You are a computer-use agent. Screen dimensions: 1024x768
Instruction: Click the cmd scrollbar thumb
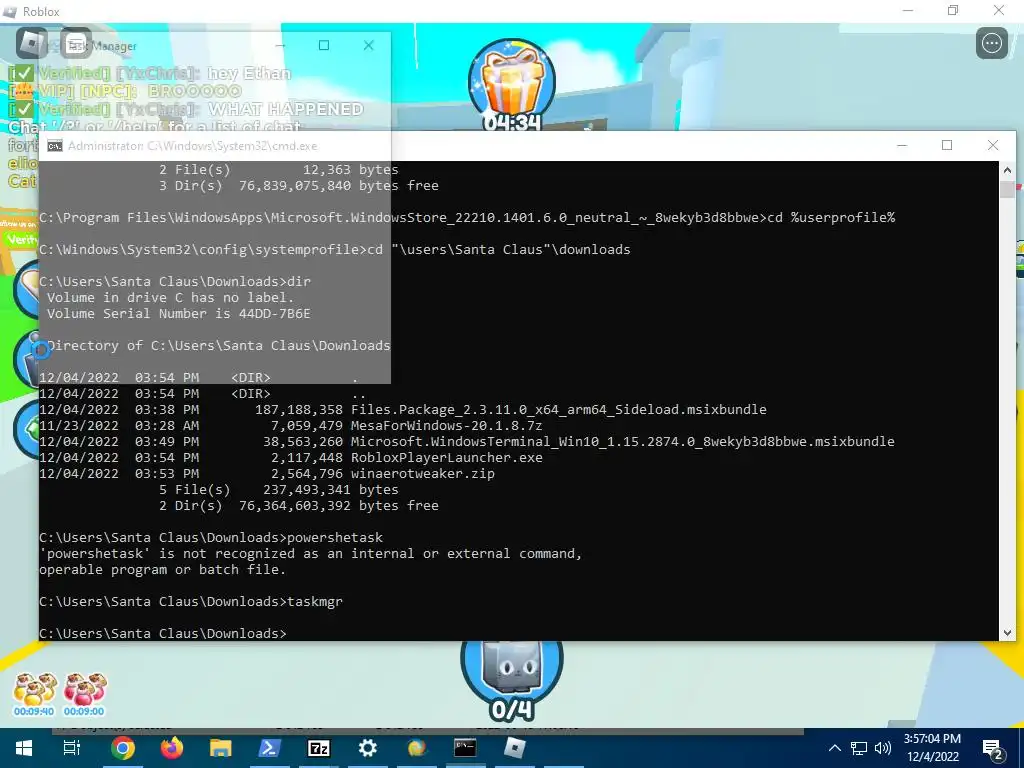[1007, 189]
